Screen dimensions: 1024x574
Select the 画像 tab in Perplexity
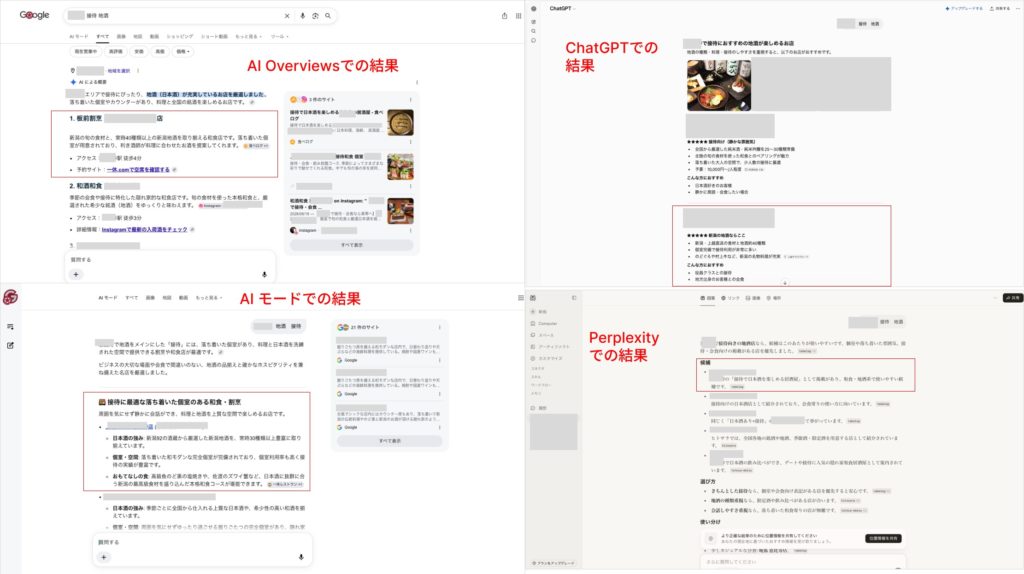click(753, 298)
